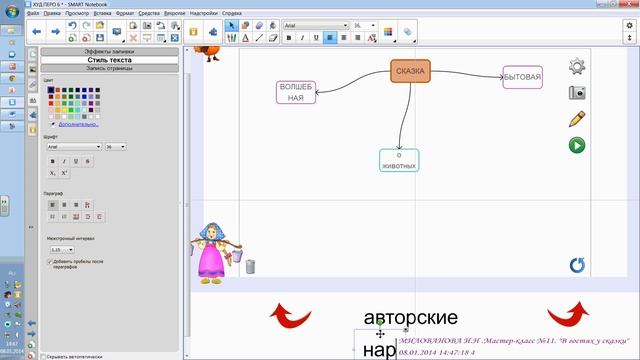Pick the orange swatch in top row
640x360 pixels.
(x=58, y=90)
